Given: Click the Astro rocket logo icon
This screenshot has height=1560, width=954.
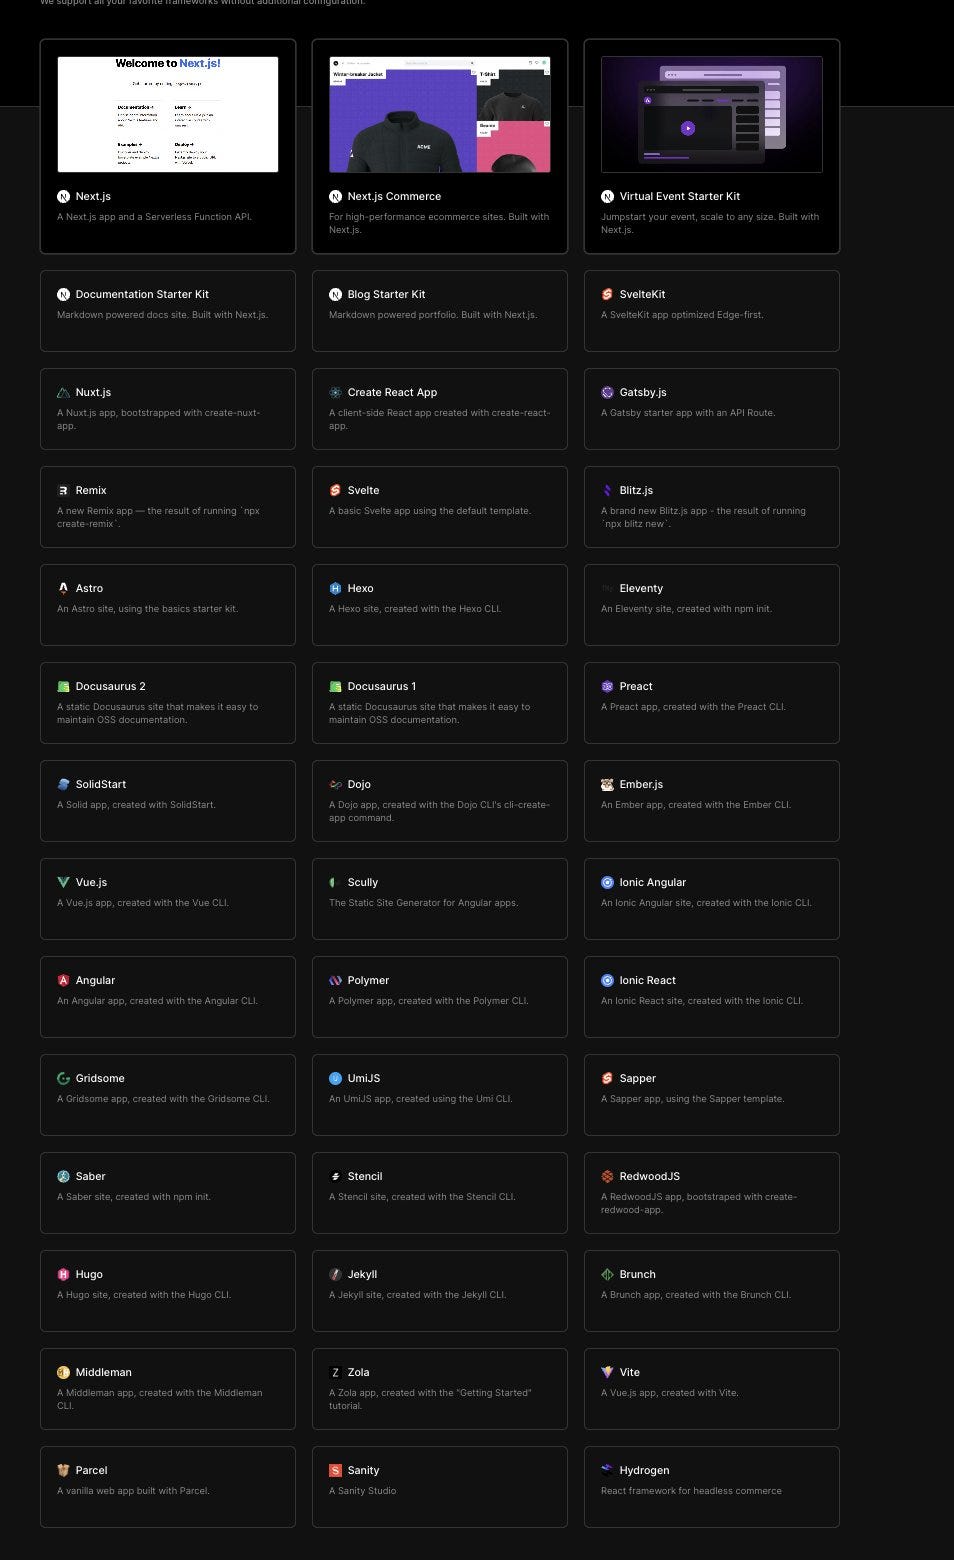Looking at the screenshot, I should tap(63, 588).
